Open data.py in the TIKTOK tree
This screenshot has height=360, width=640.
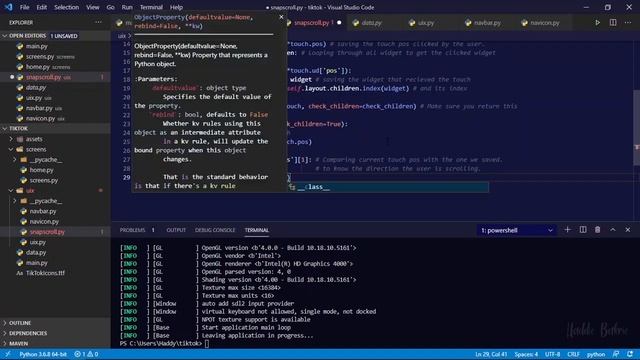point(36,253)
